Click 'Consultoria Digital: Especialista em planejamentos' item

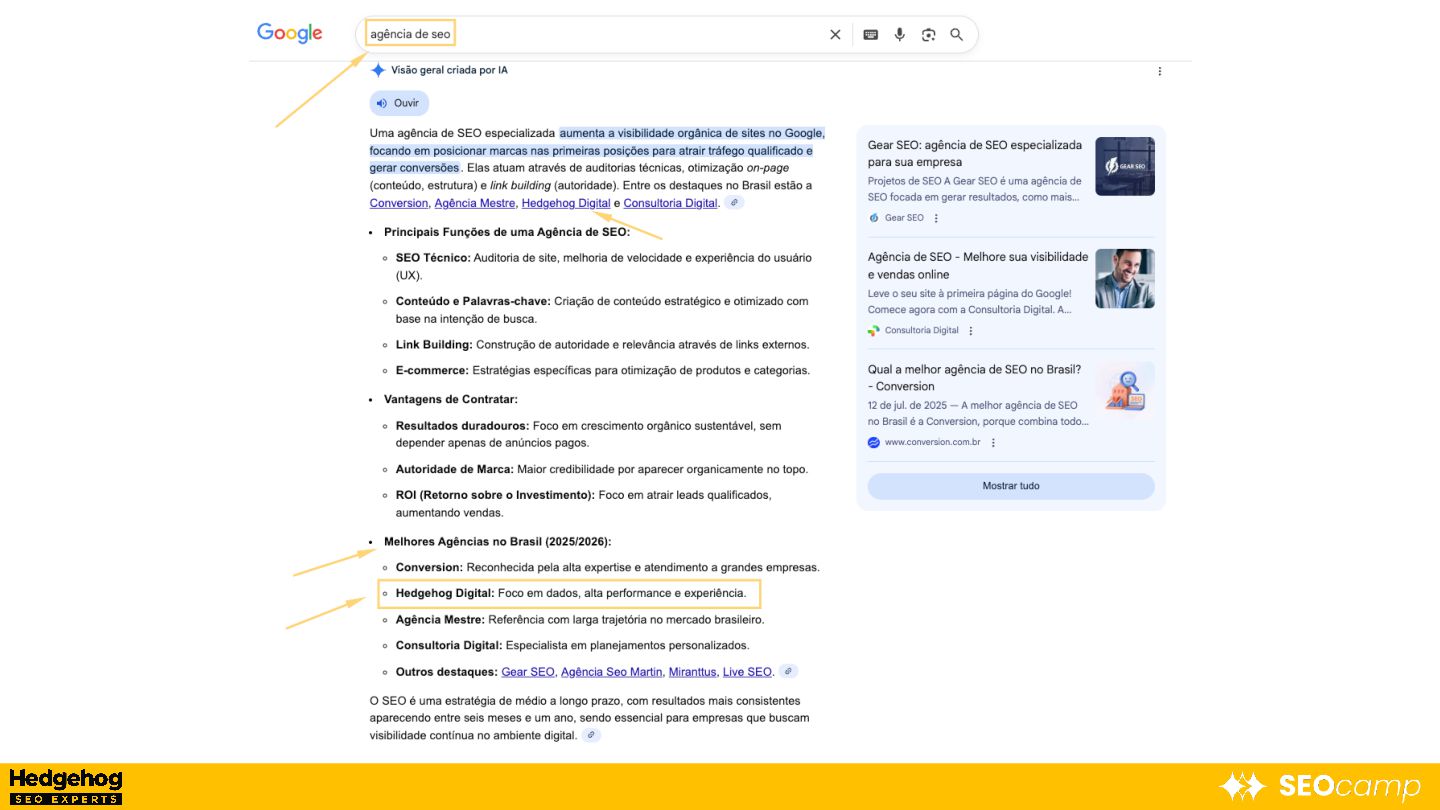click(x=573, y=646)
